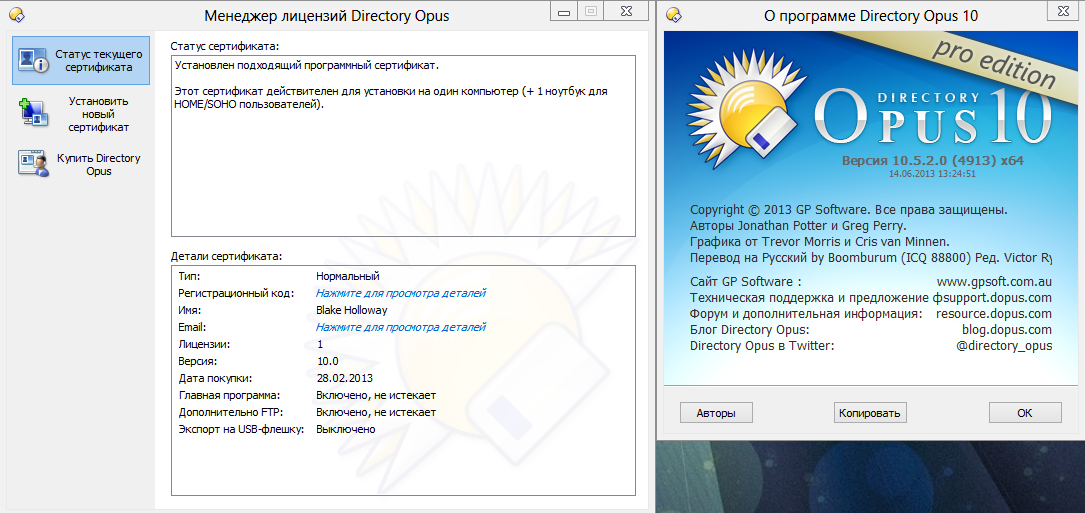This screenshot has width=1085, height=513.
Task: Click 'Экспорт на USB-флешку' label
Action: coord(241,429)
